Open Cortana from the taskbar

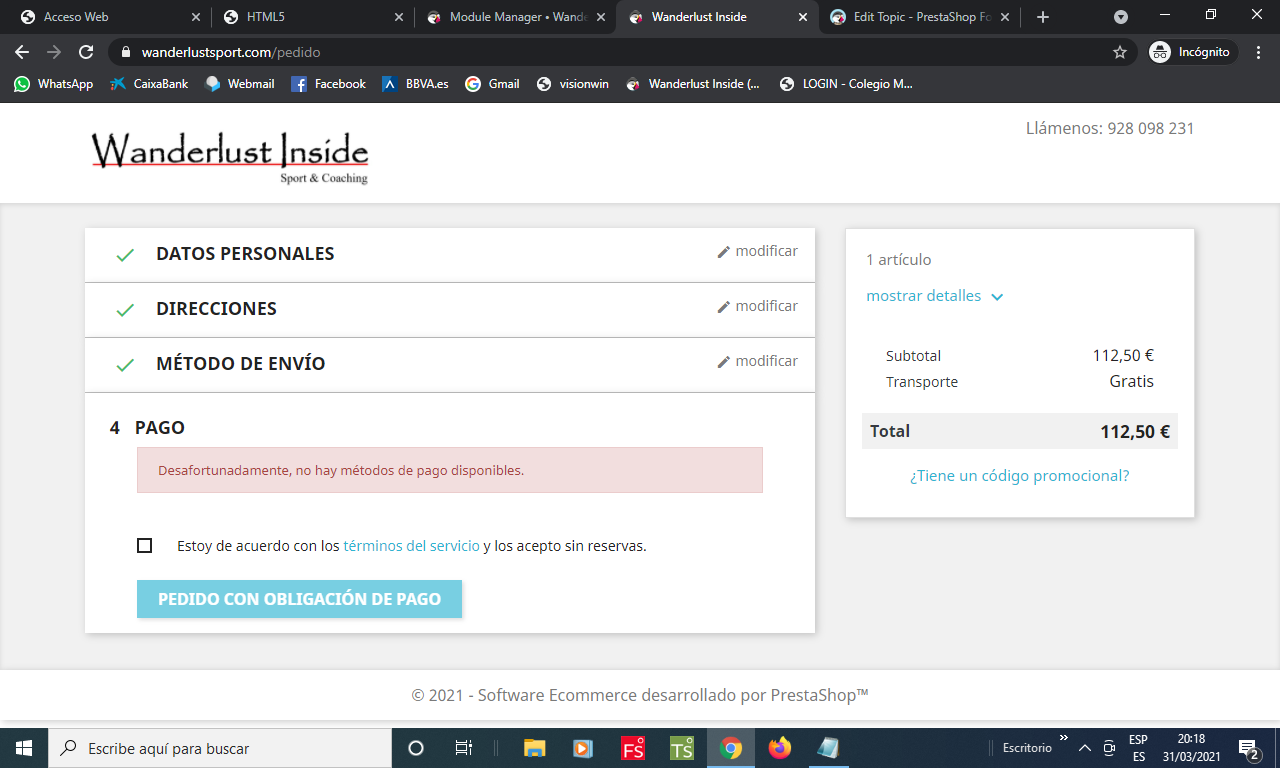coord(416,748)
